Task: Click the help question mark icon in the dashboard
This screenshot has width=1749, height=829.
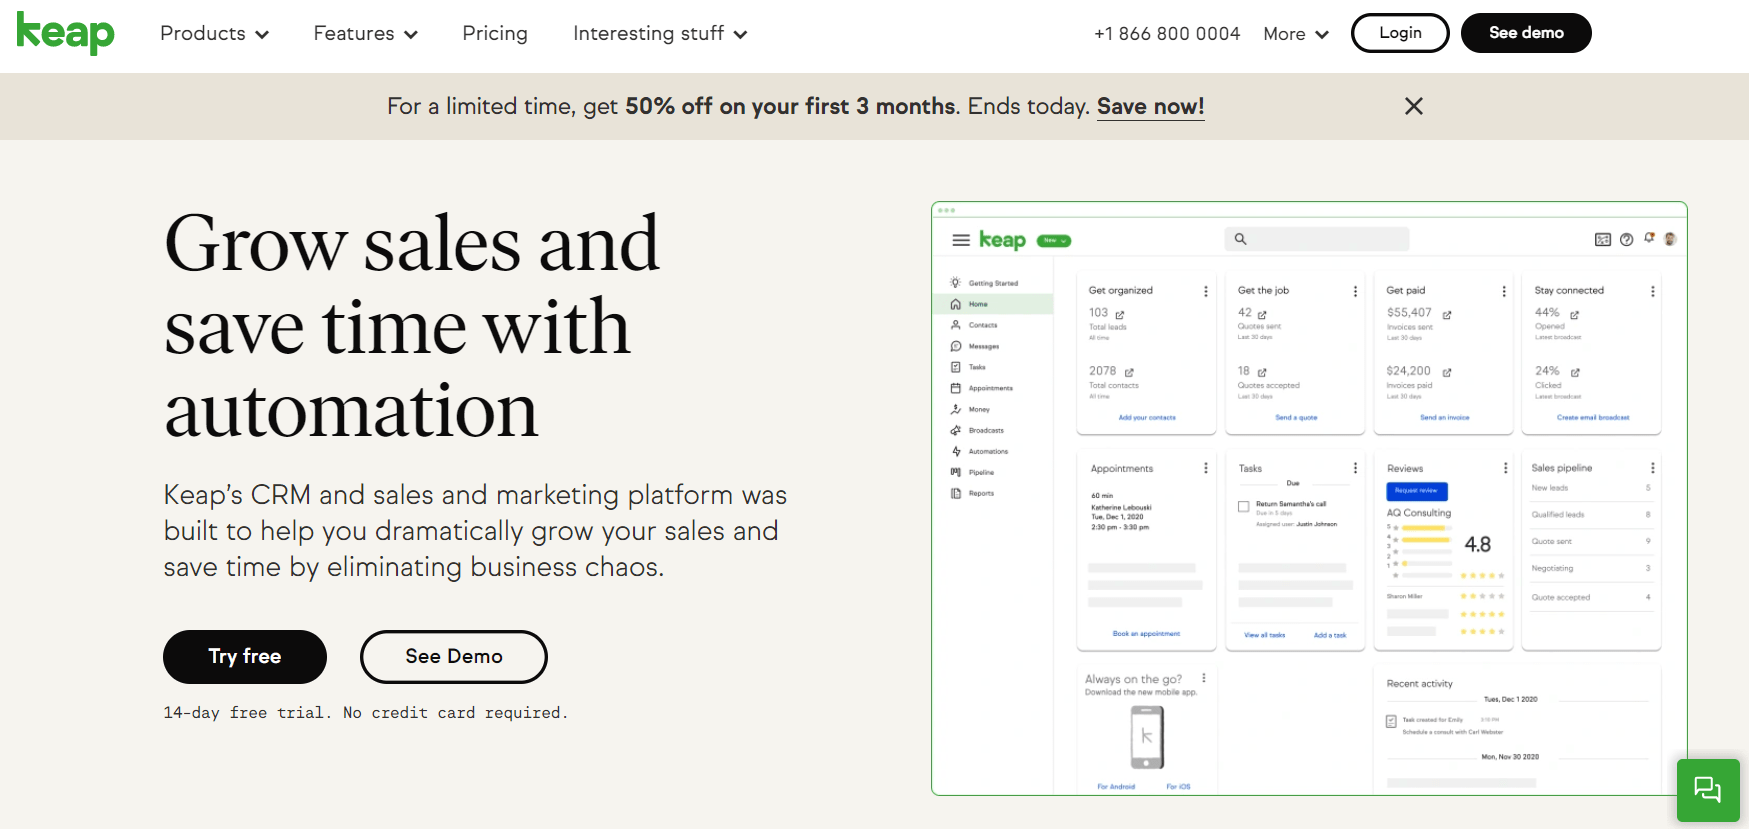Action: (x=1626, y=239)
